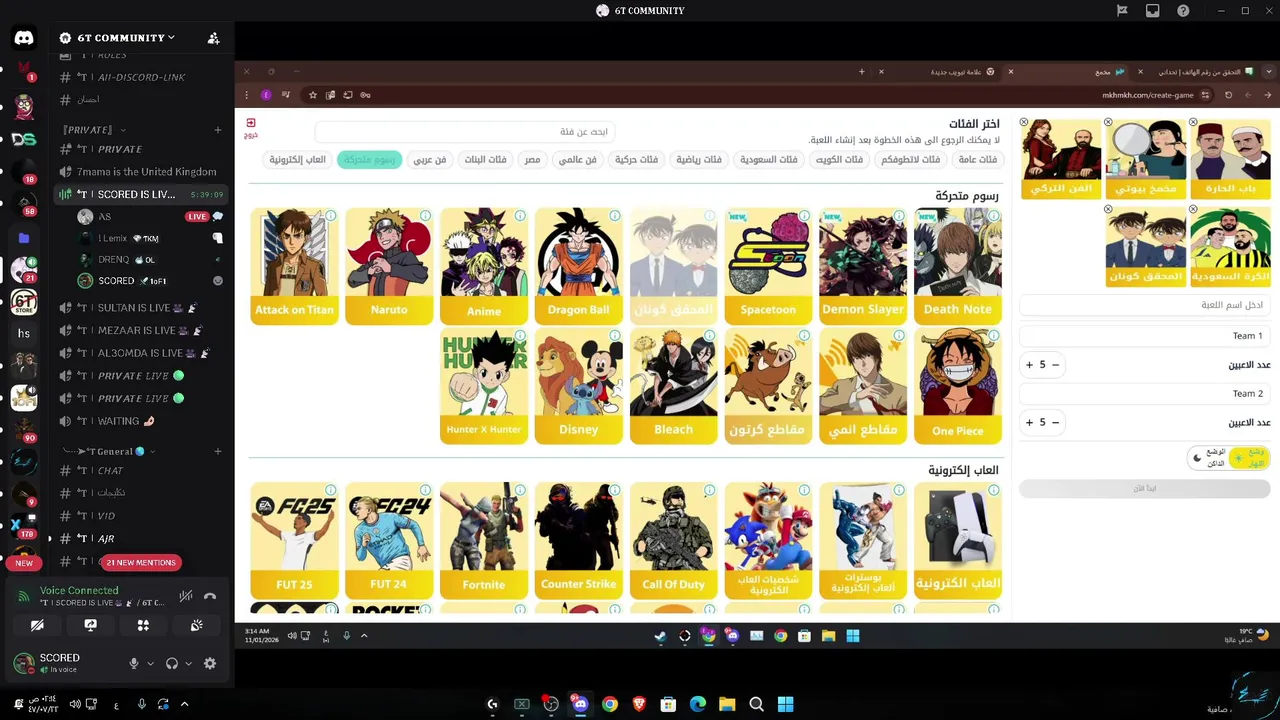This screenshot has height=720, width=1280.
Task: Click the share your screen icon
Action: tap(90, 625)
